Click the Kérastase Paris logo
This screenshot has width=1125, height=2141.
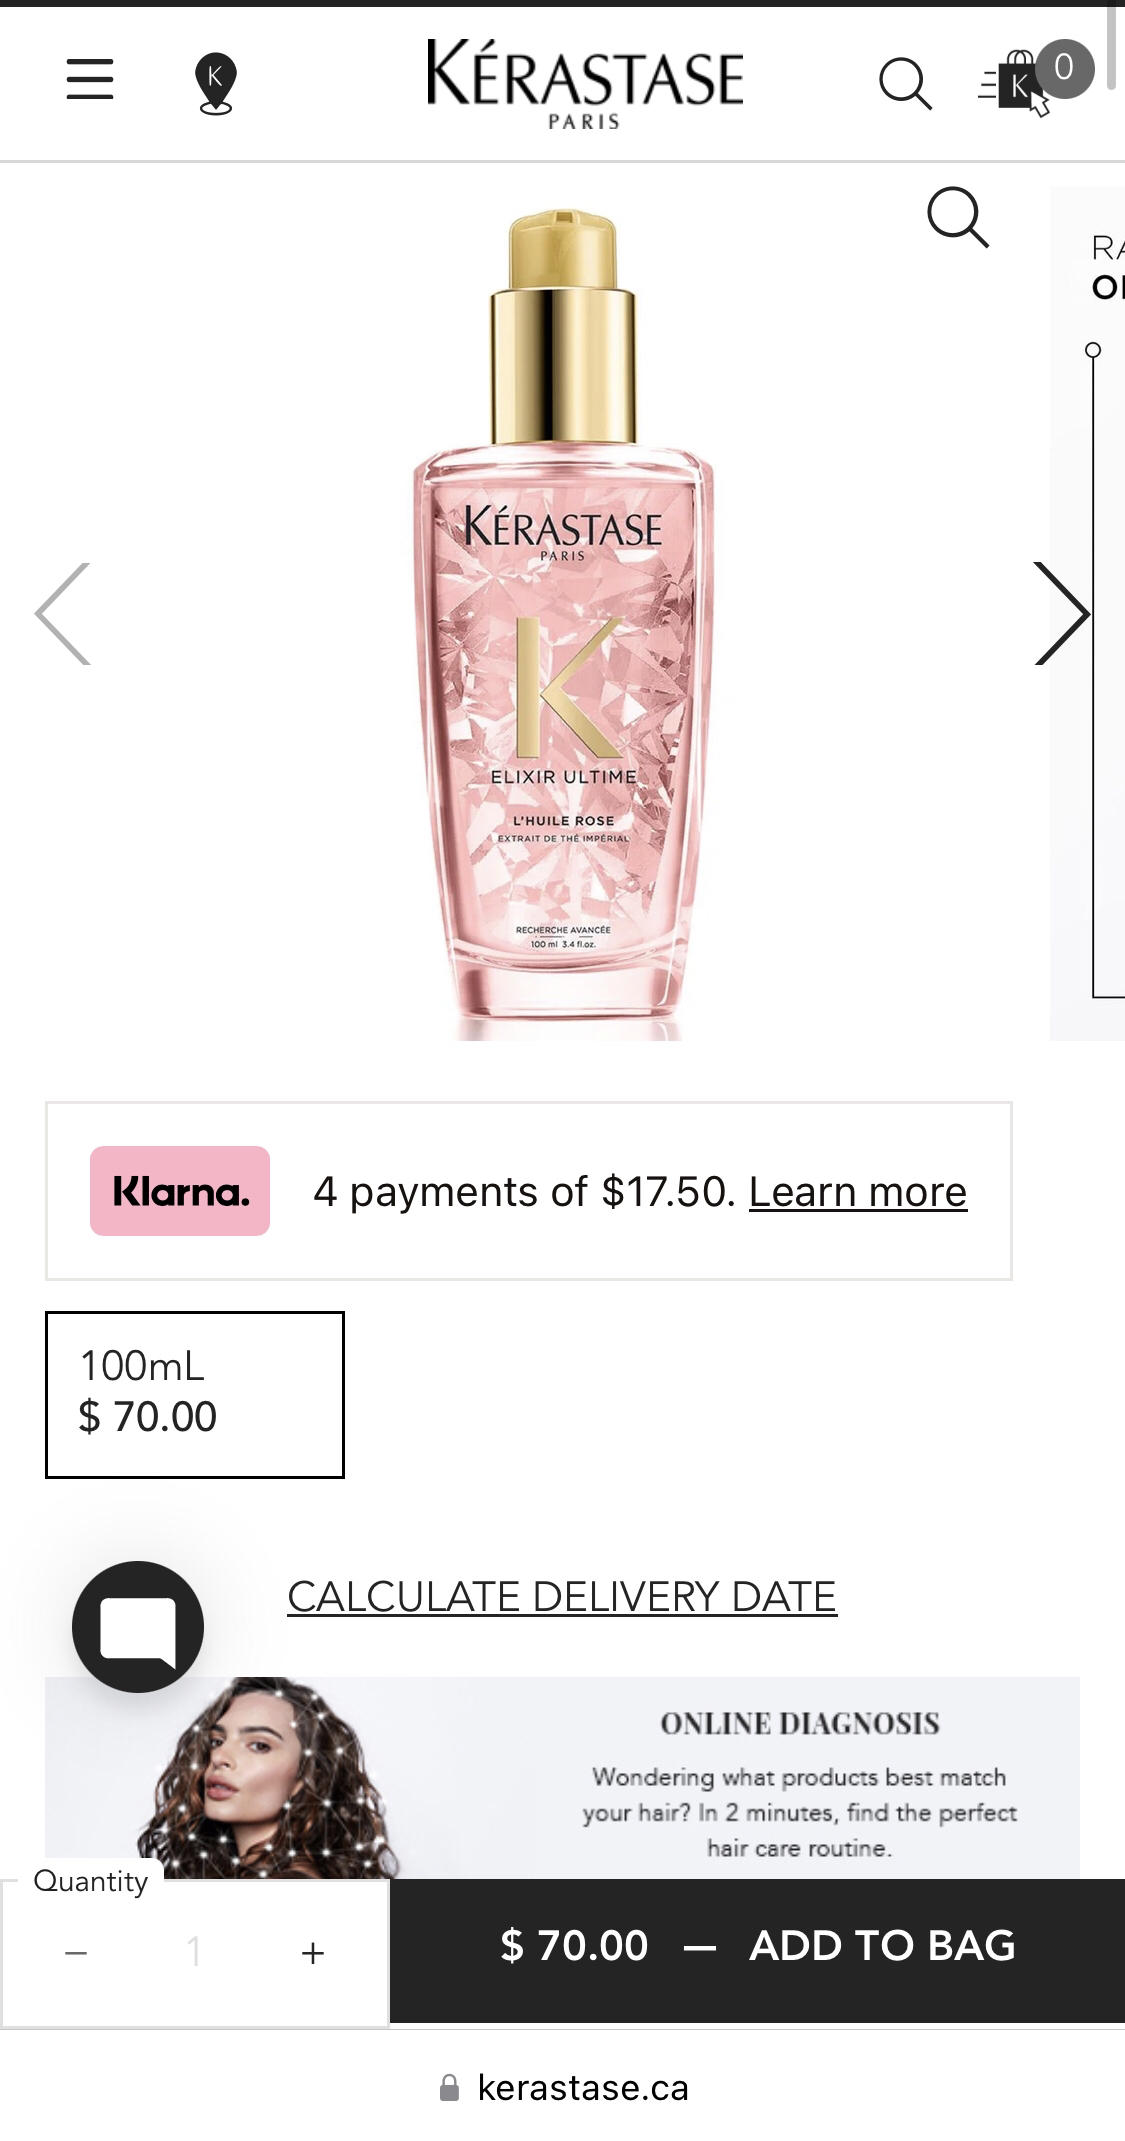click(584, 83)
